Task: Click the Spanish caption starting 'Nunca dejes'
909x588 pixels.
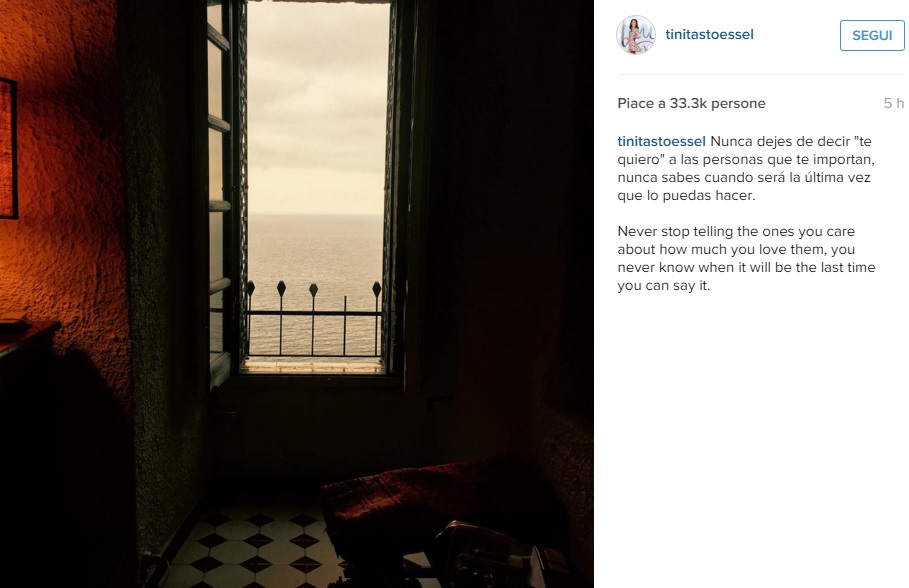Action: point(746,168)
